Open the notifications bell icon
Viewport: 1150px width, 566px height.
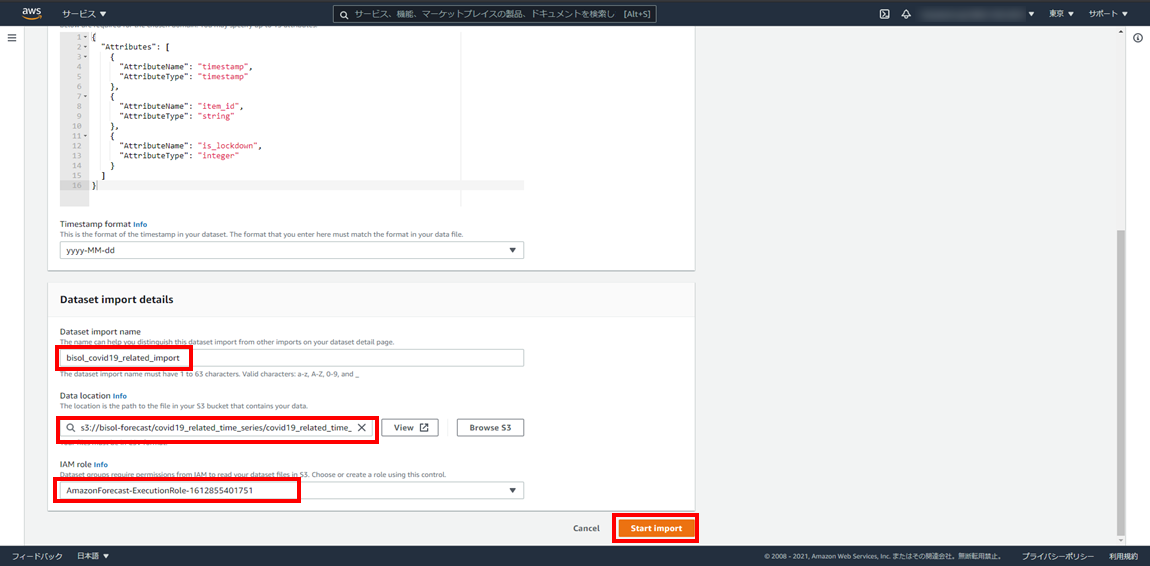(906, 14)
